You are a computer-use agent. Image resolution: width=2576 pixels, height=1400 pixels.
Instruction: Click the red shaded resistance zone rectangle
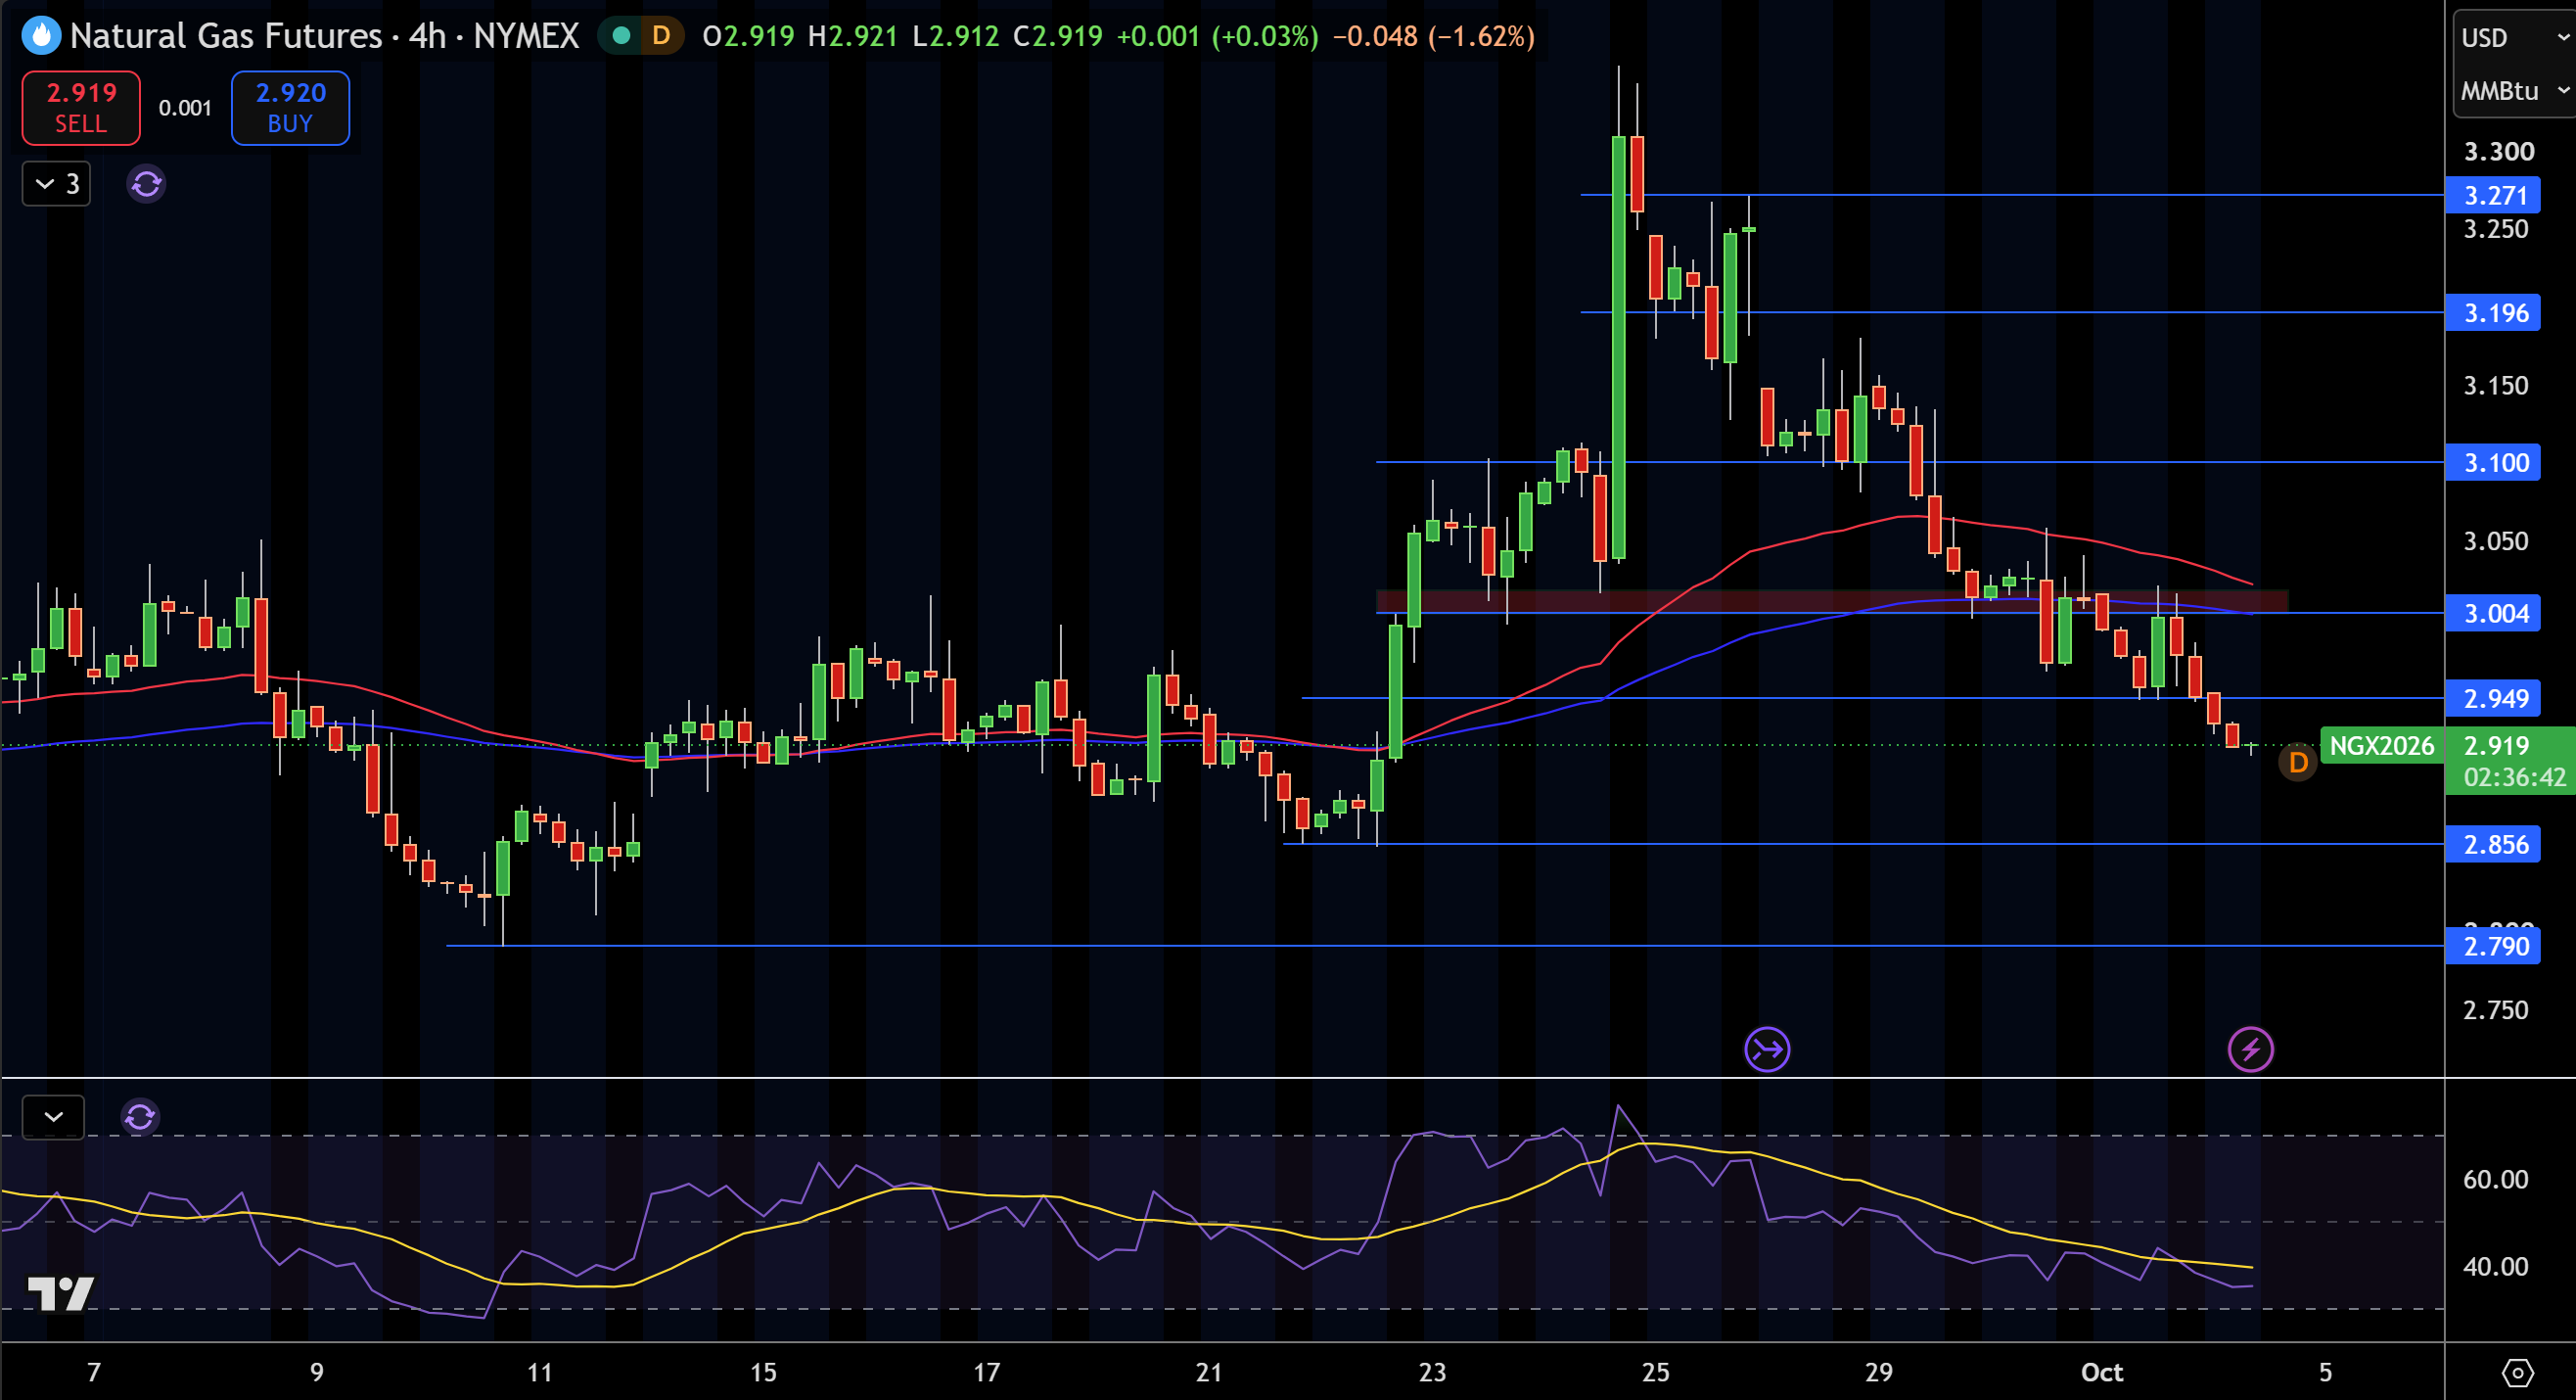(x=1832, y=601)
